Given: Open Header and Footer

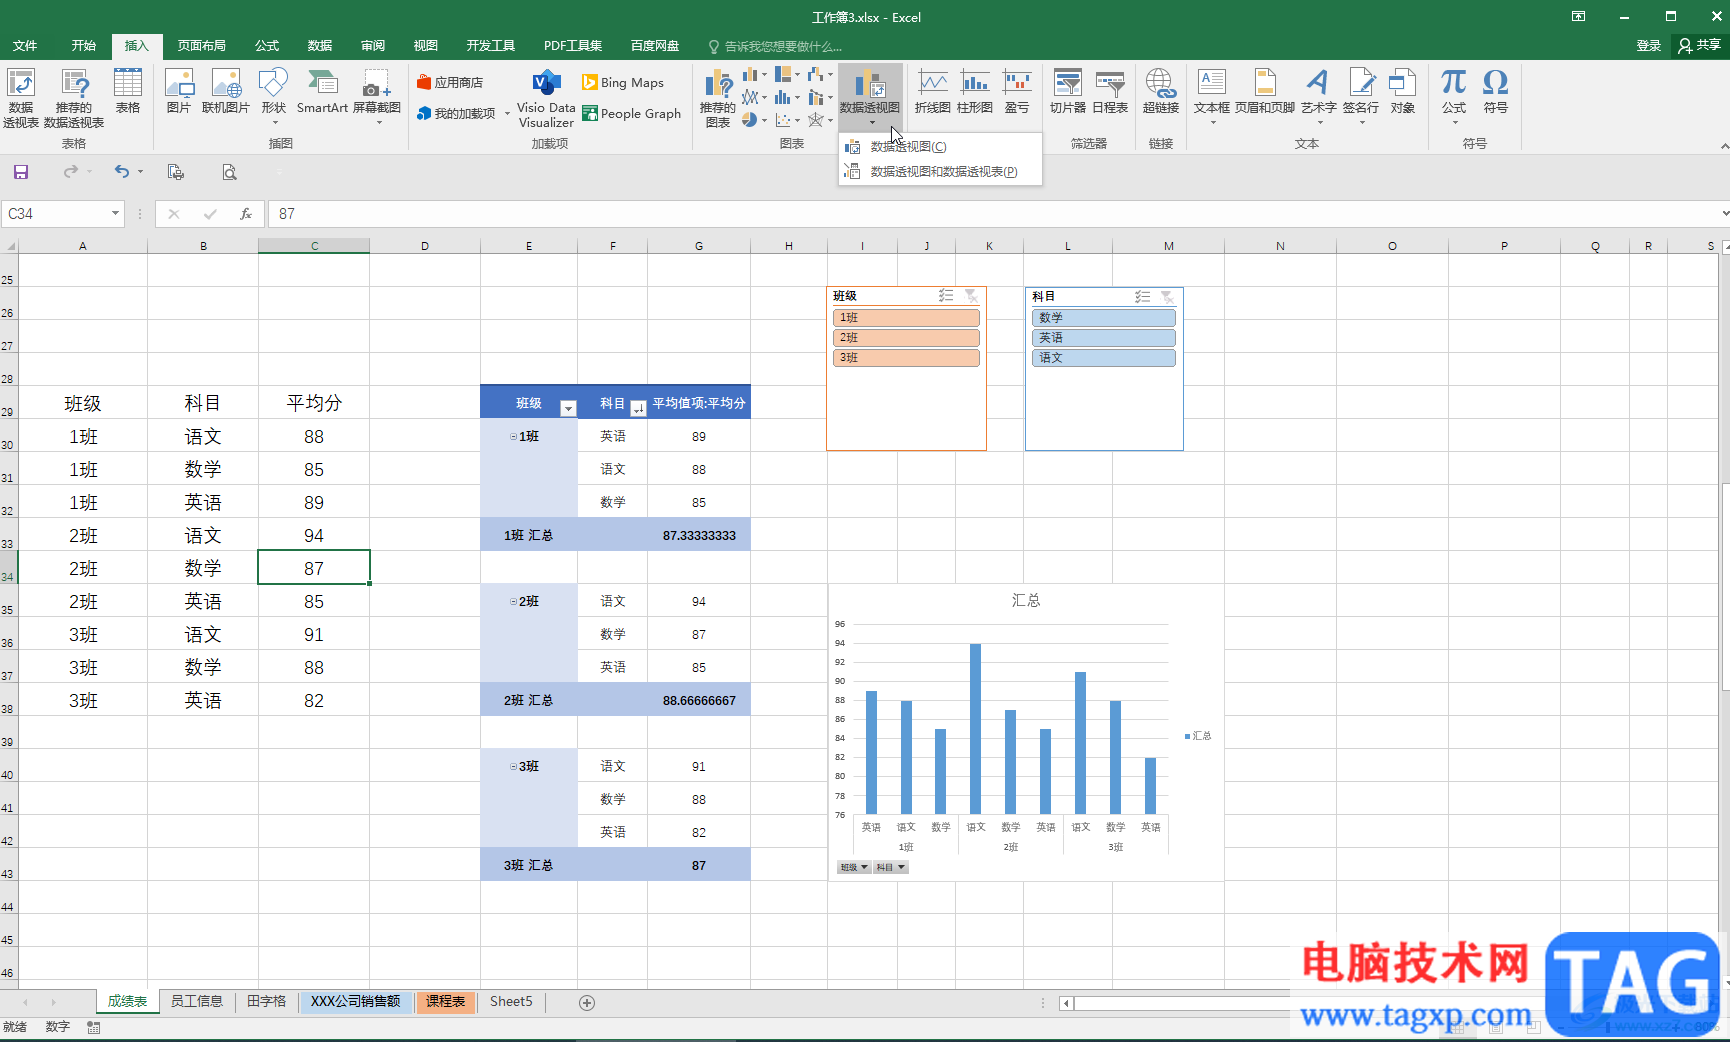Looking at the screenshot, I should tap(1265, 91).
